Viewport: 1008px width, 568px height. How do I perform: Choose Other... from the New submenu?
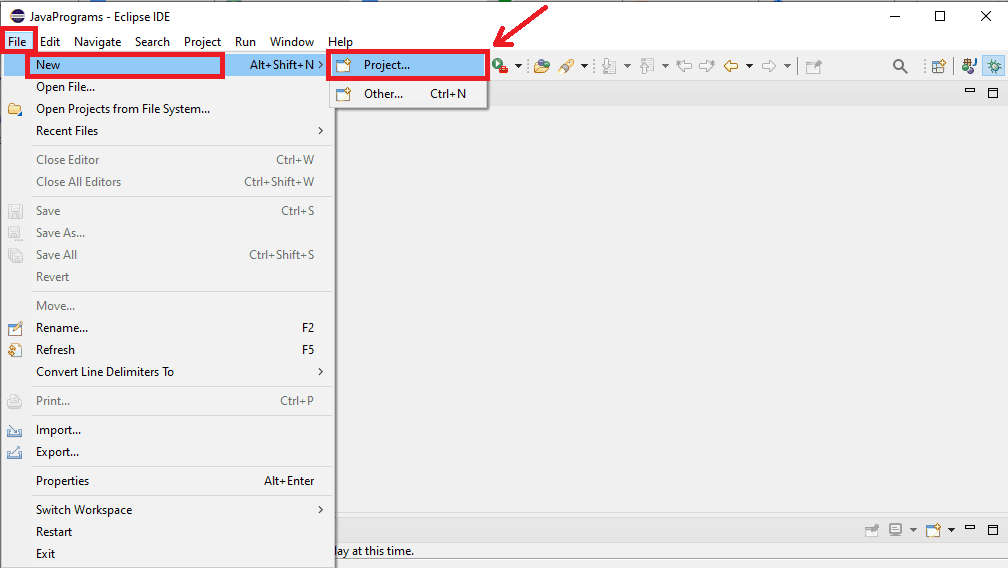click(x=408, y=94)
